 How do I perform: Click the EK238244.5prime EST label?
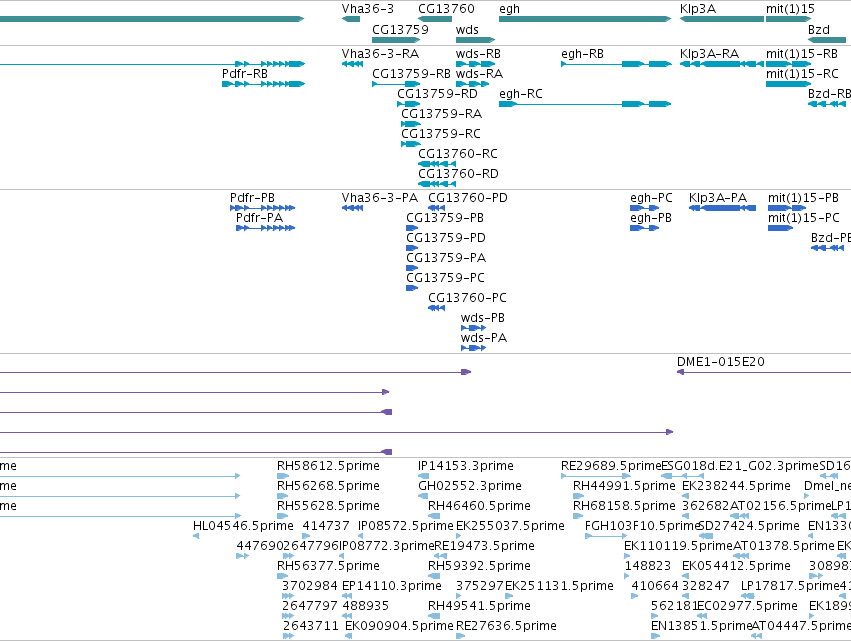(x=736, y=486)
